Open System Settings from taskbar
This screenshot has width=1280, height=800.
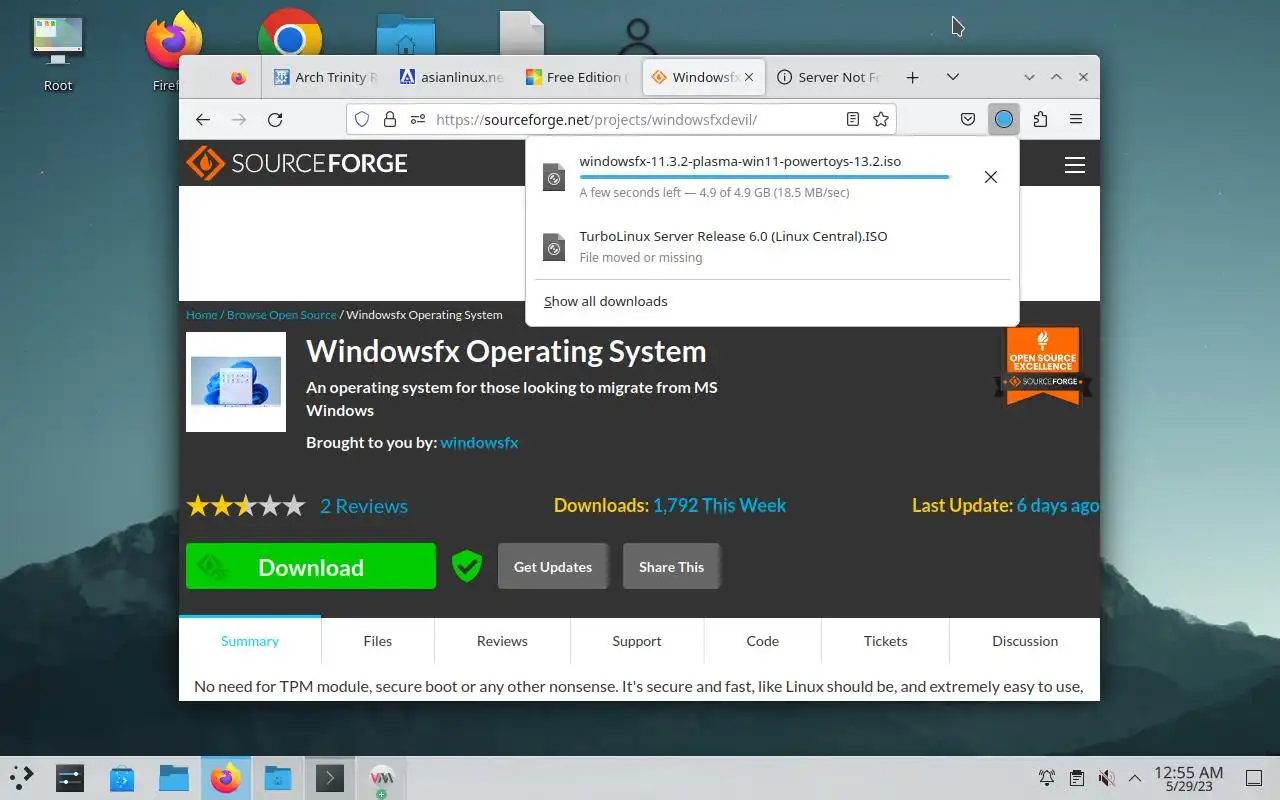(x=70, y=778)
